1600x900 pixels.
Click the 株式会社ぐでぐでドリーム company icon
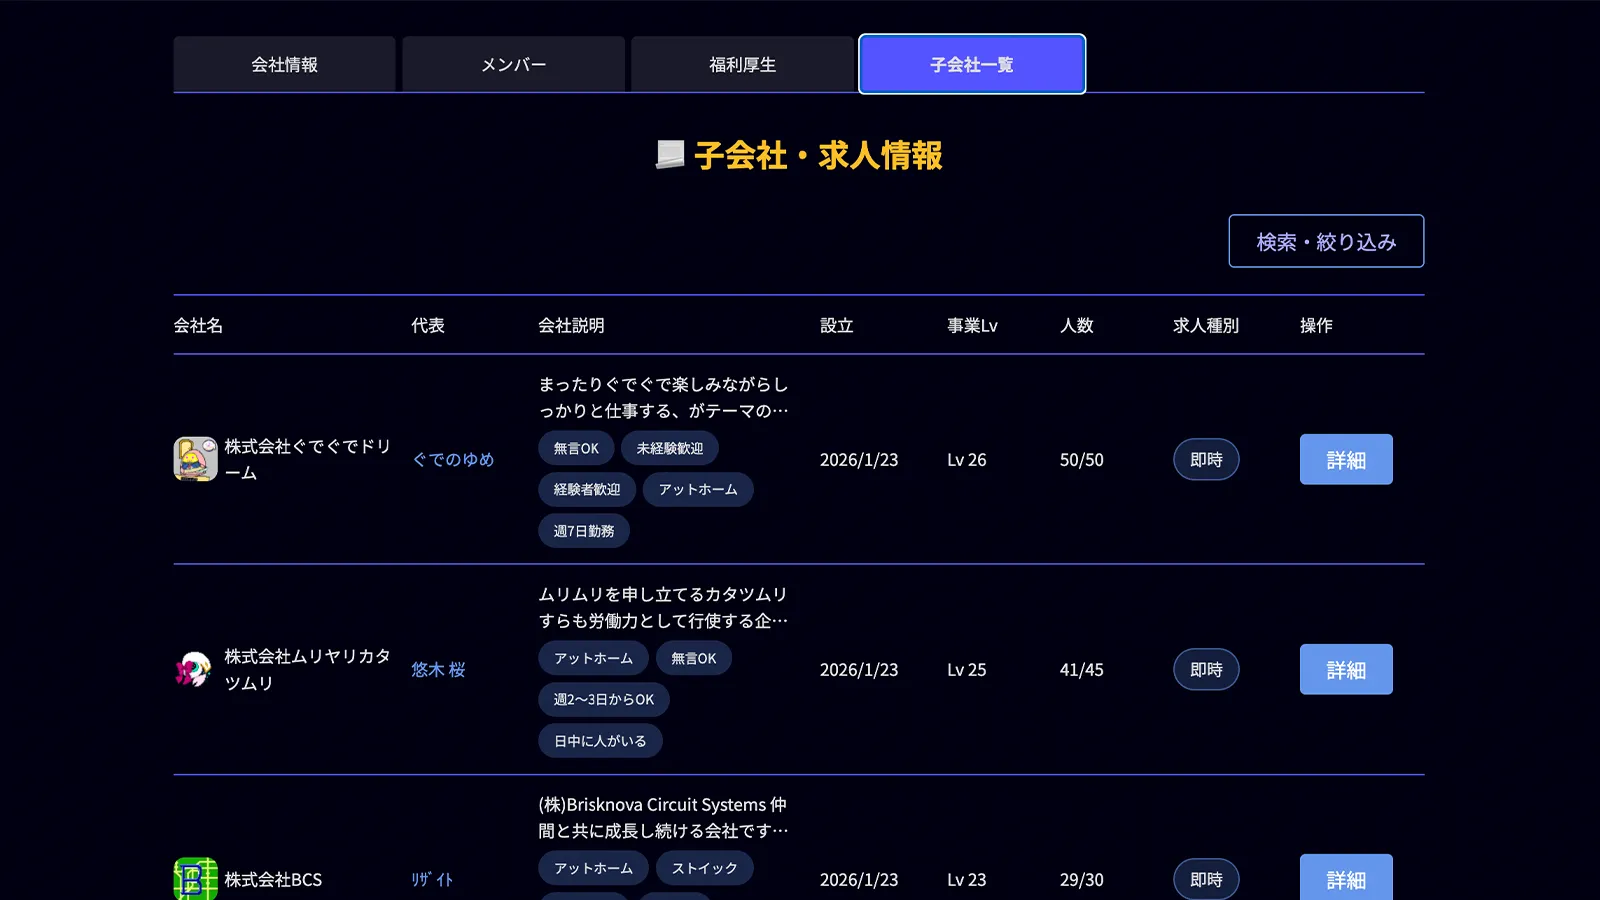pos(194,459)
